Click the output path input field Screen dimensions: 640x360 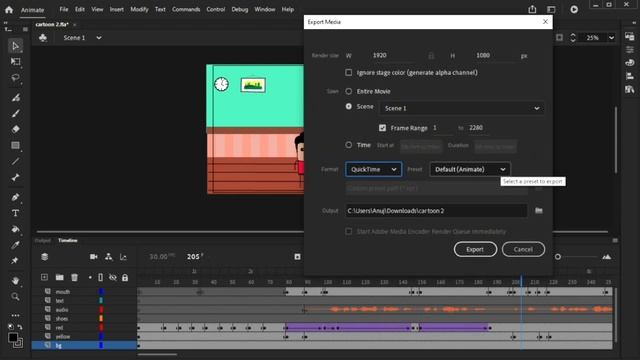(436, 211)
